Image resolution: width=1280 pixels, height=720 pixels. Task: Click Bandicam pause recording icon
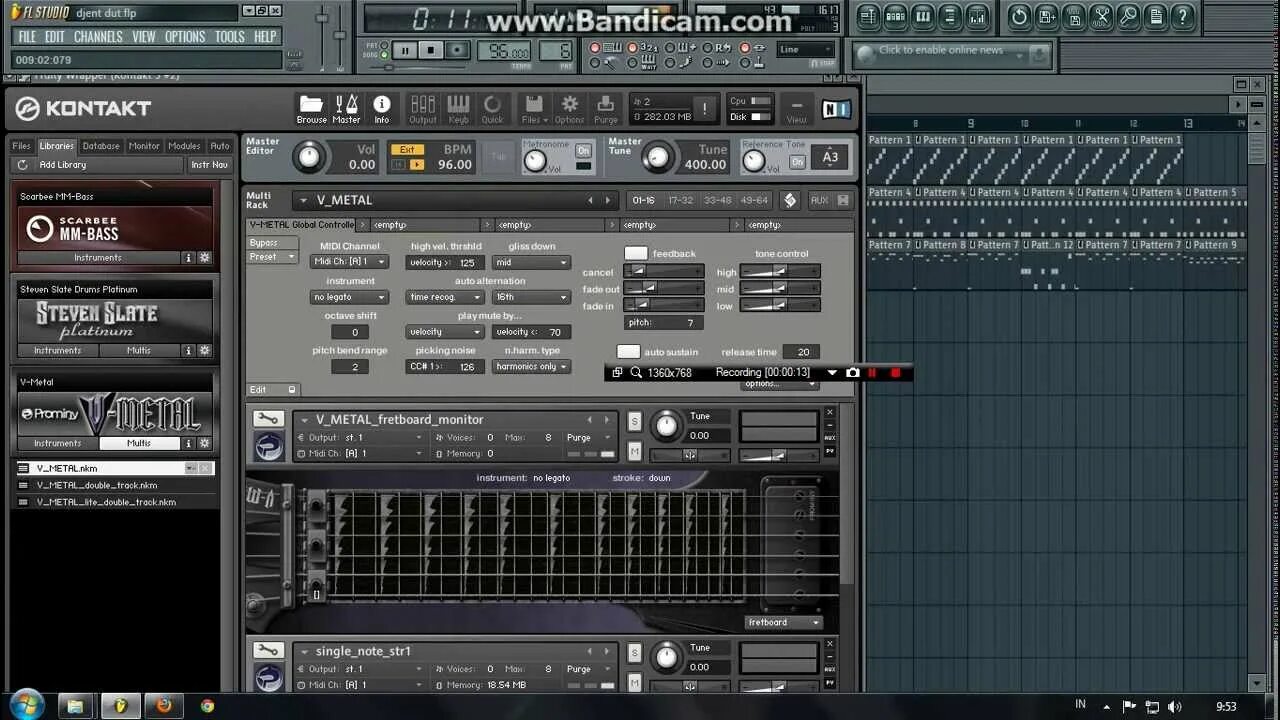873,373
